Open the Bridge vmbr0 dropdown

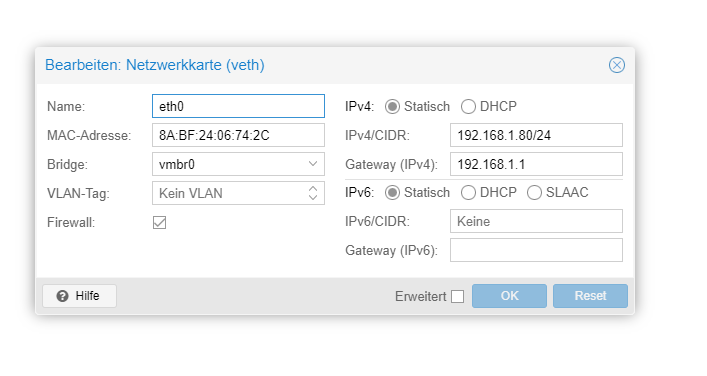313,164
